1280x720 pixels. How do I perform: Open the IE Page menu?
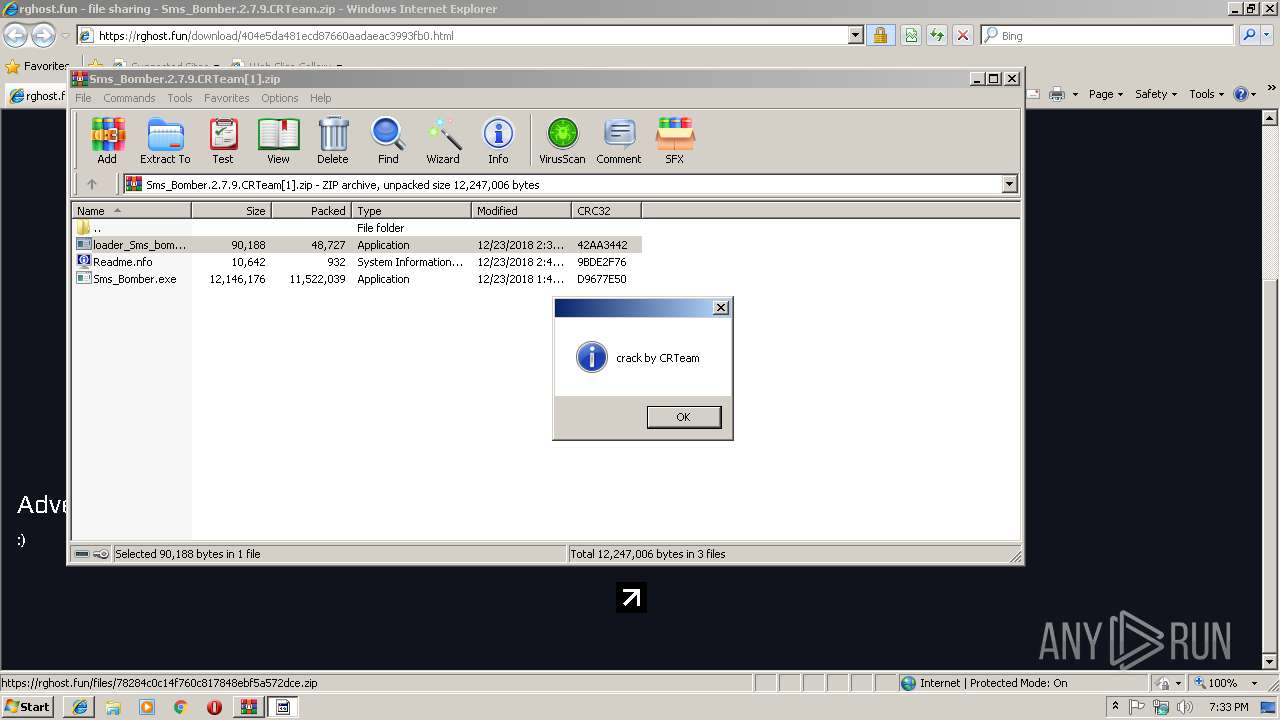point(1105,94)
